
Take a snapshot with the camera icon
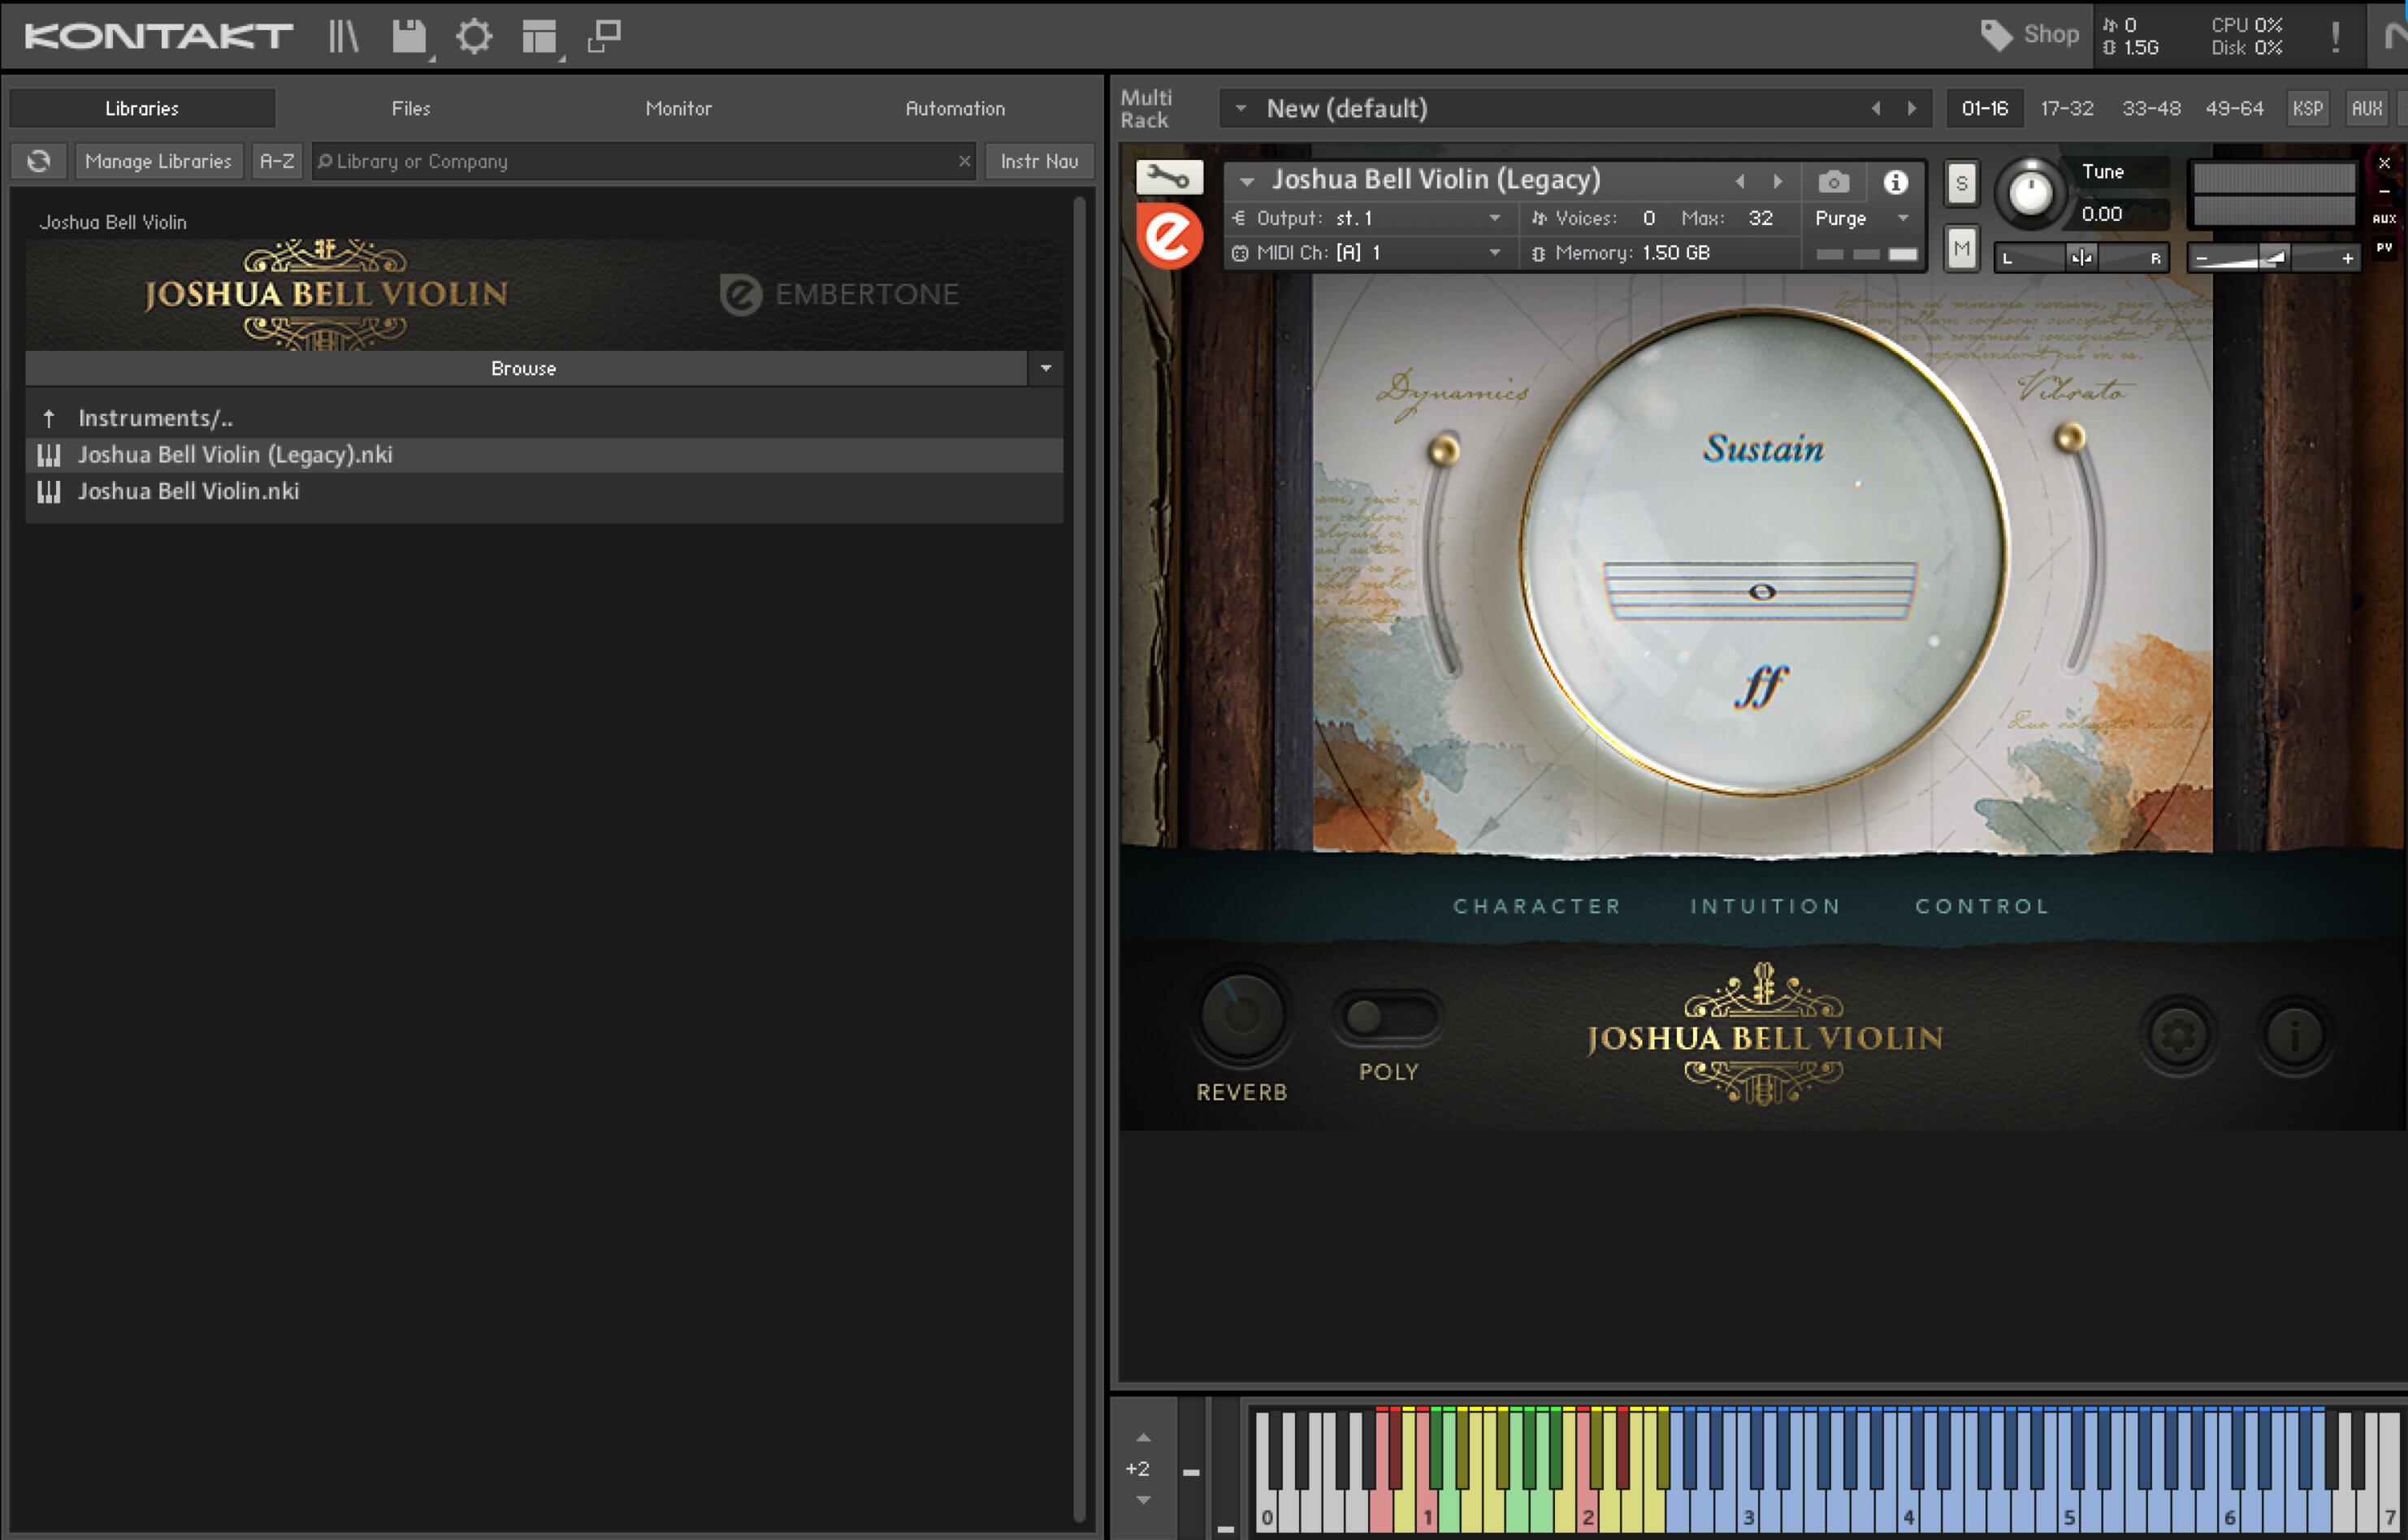tap(1834, 182)
